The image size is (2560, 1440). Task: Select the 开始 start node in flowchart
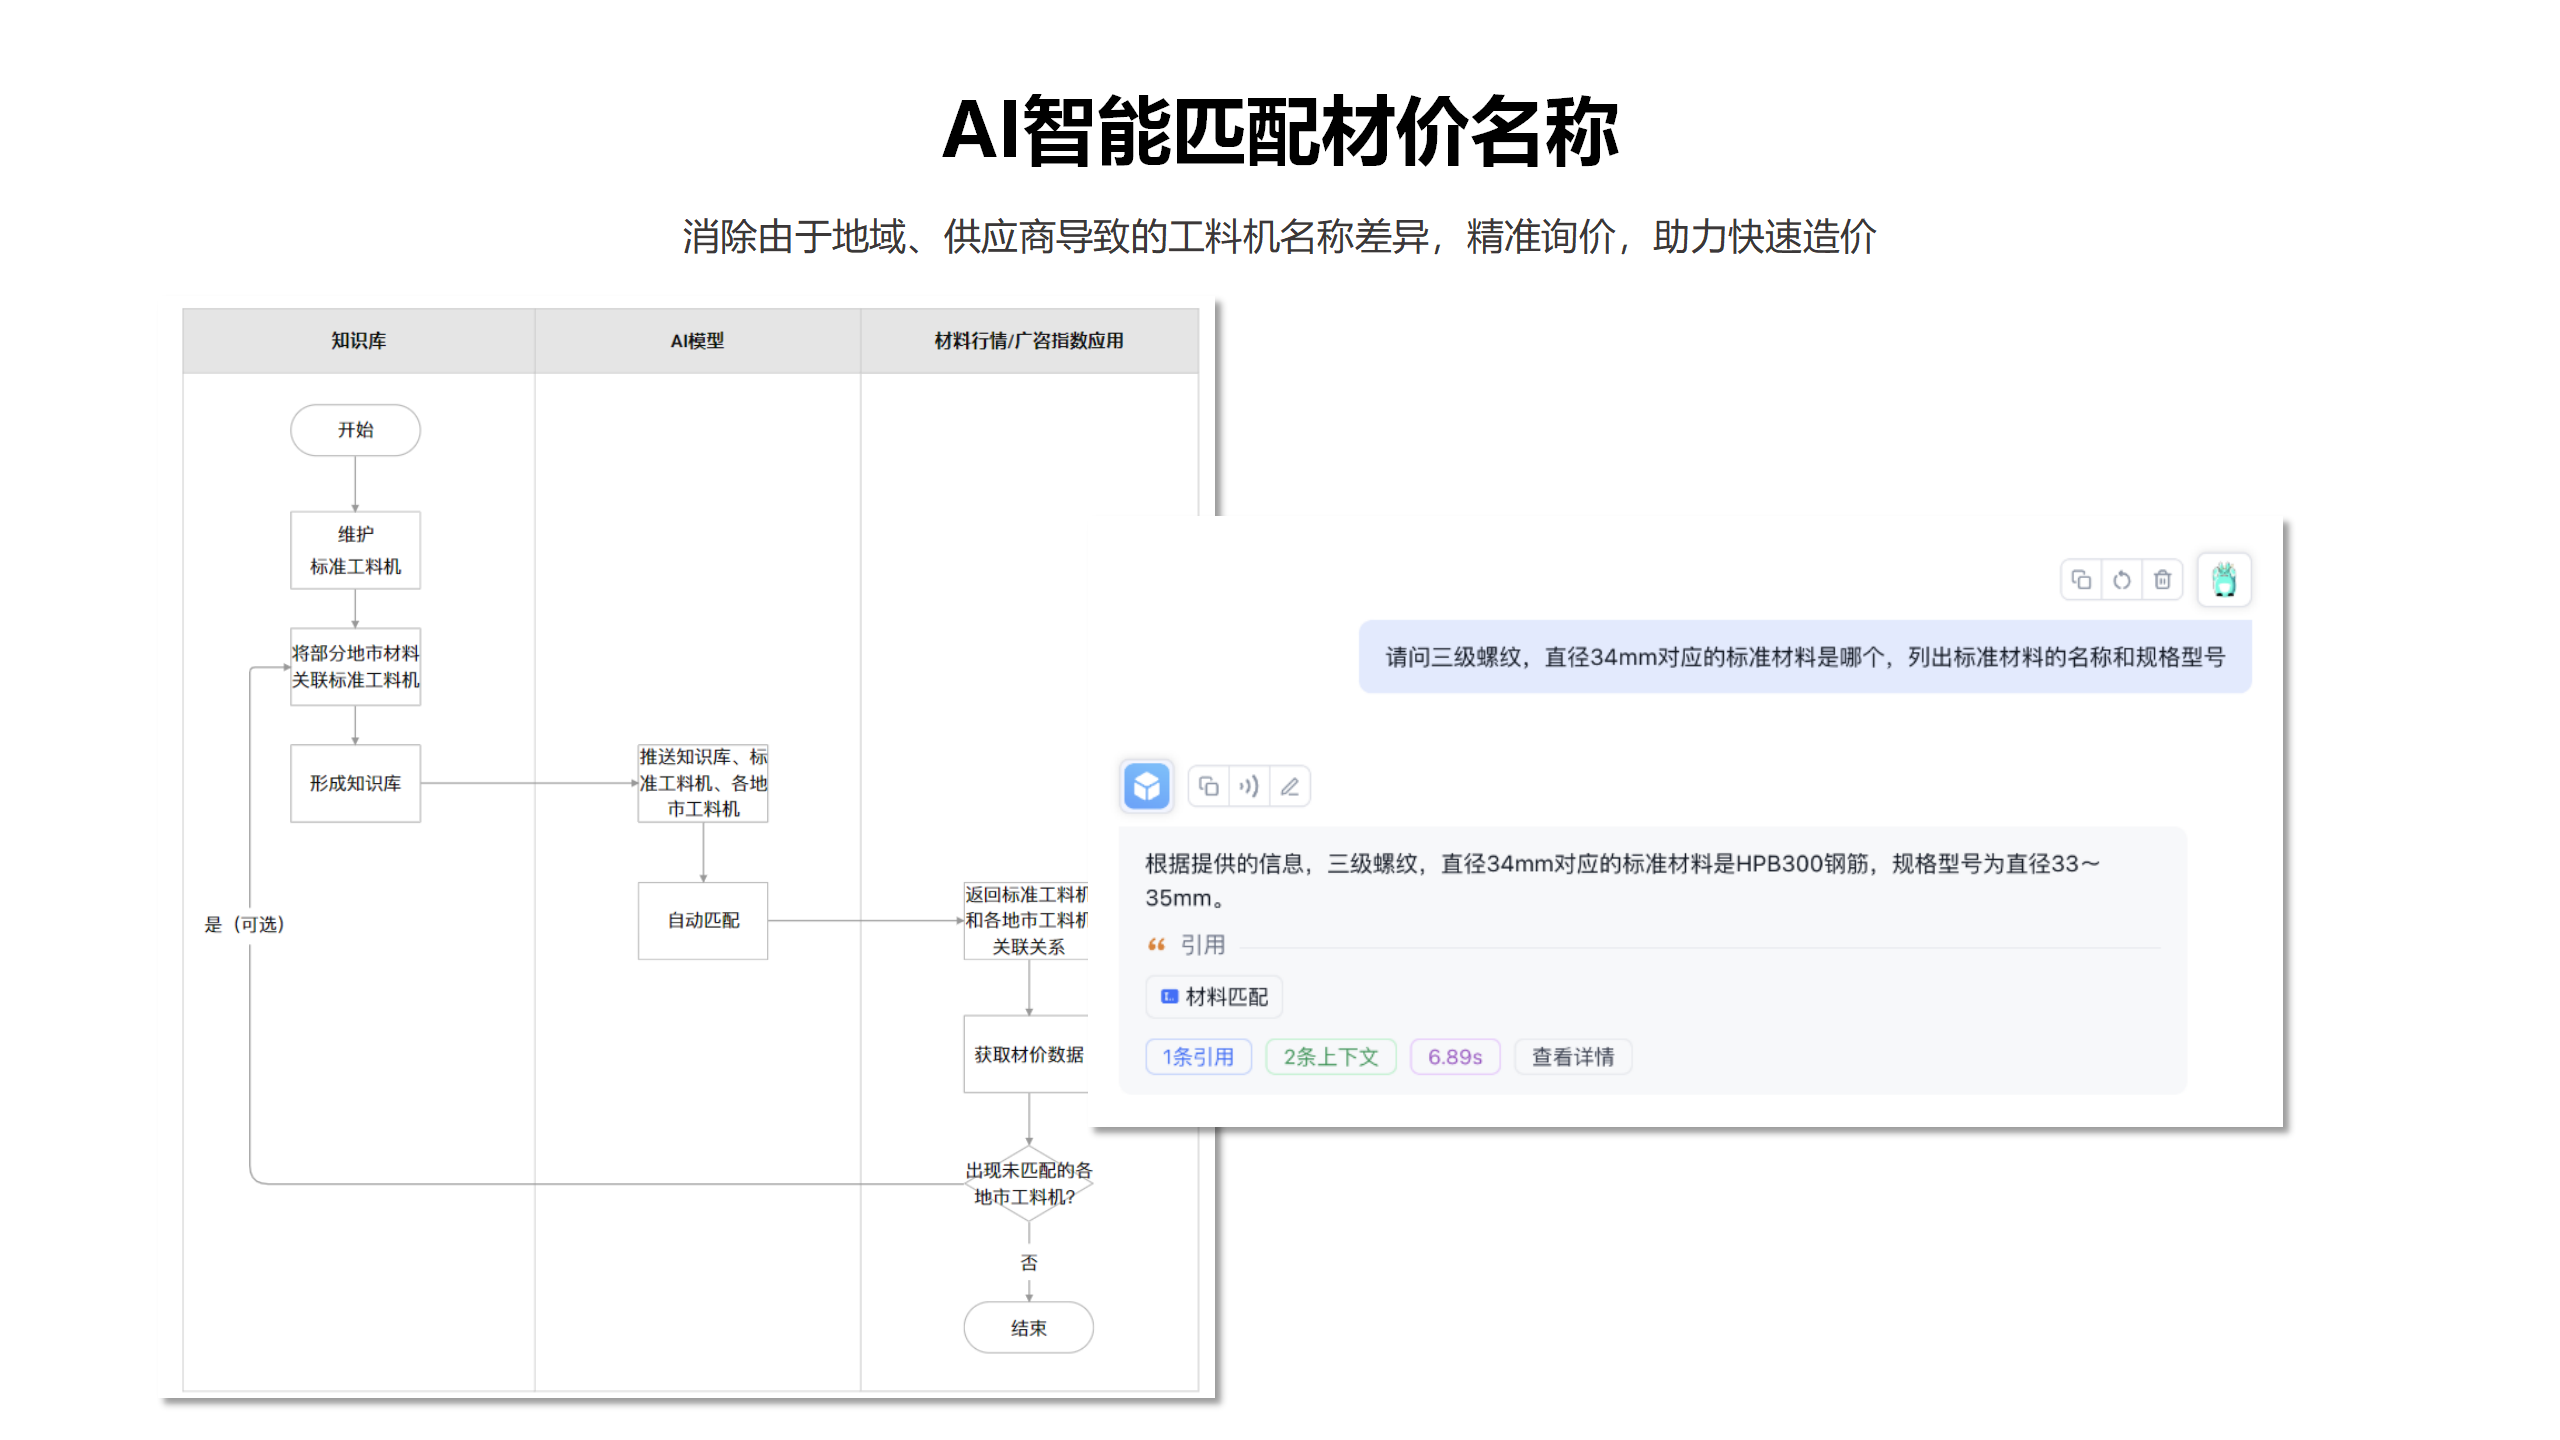[355, 430]
